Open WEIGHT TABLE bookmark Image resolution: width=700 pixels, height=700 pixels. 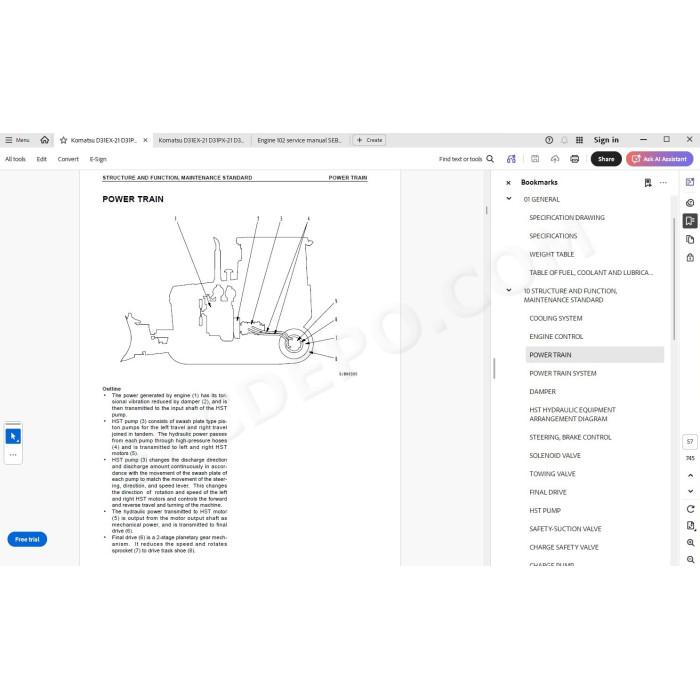[551, 254]
